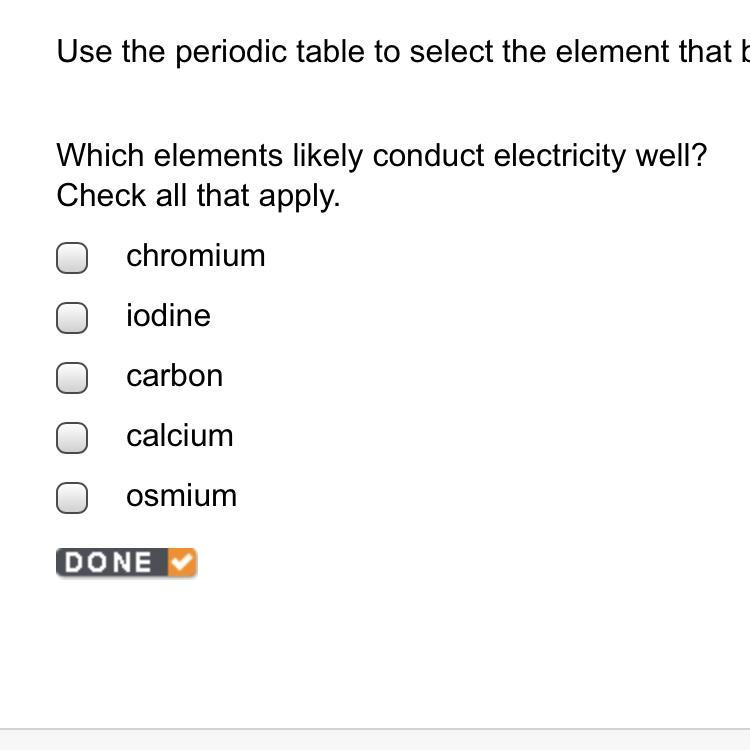The image size is (750, 750).
Task: Tick the iodine checkbox
Action: pyautogui.click(x=72, y=318)
